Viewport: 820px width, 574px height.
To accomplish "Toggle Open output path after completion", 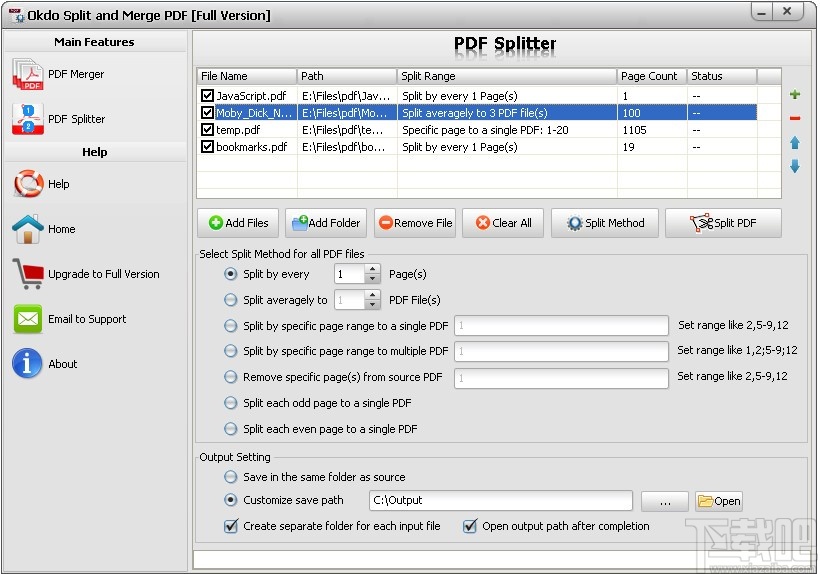I will click(470, 526).
